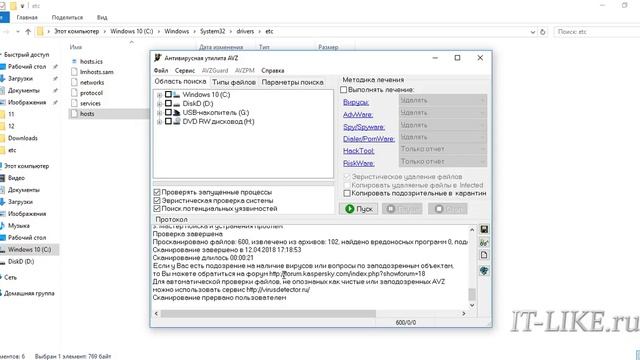Open the Spy/Spyware action dropdown

tap(443, 125)
